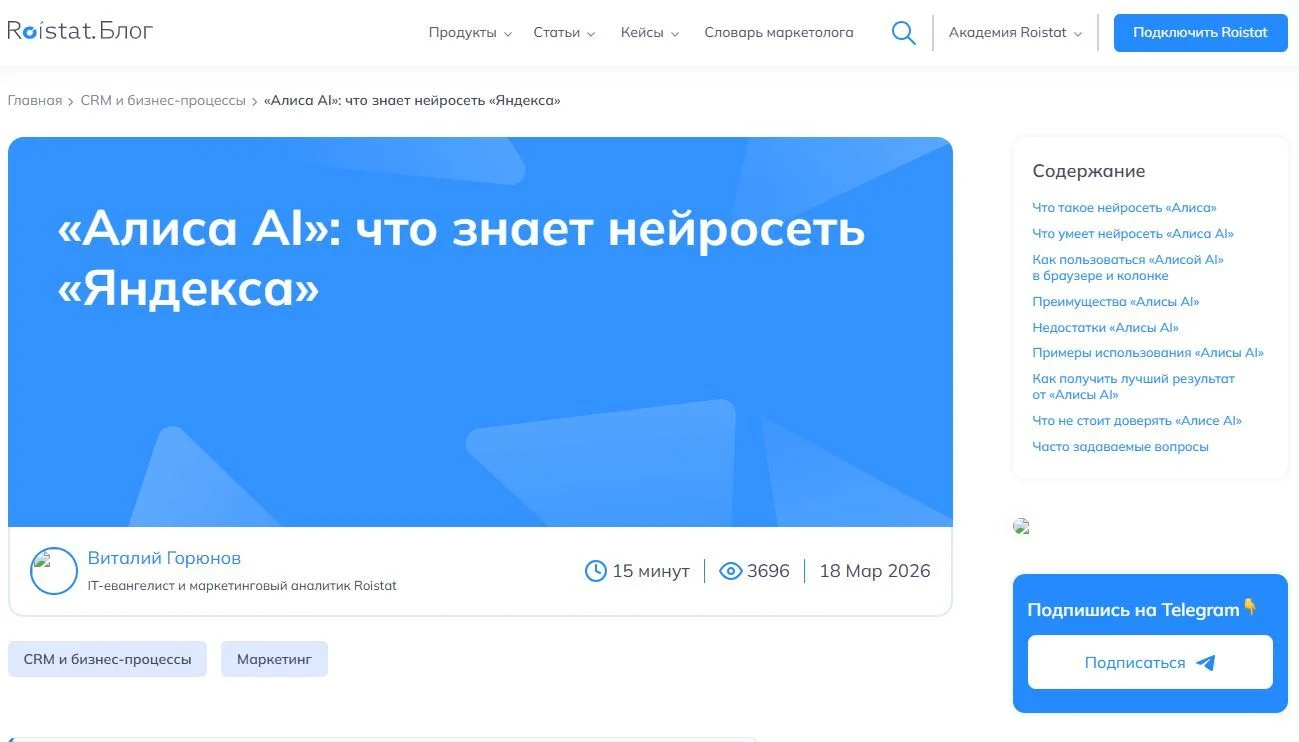This screenshot has height=742, width=1299.
Task: Click the Roistat Блог logo
Action: 80,31
